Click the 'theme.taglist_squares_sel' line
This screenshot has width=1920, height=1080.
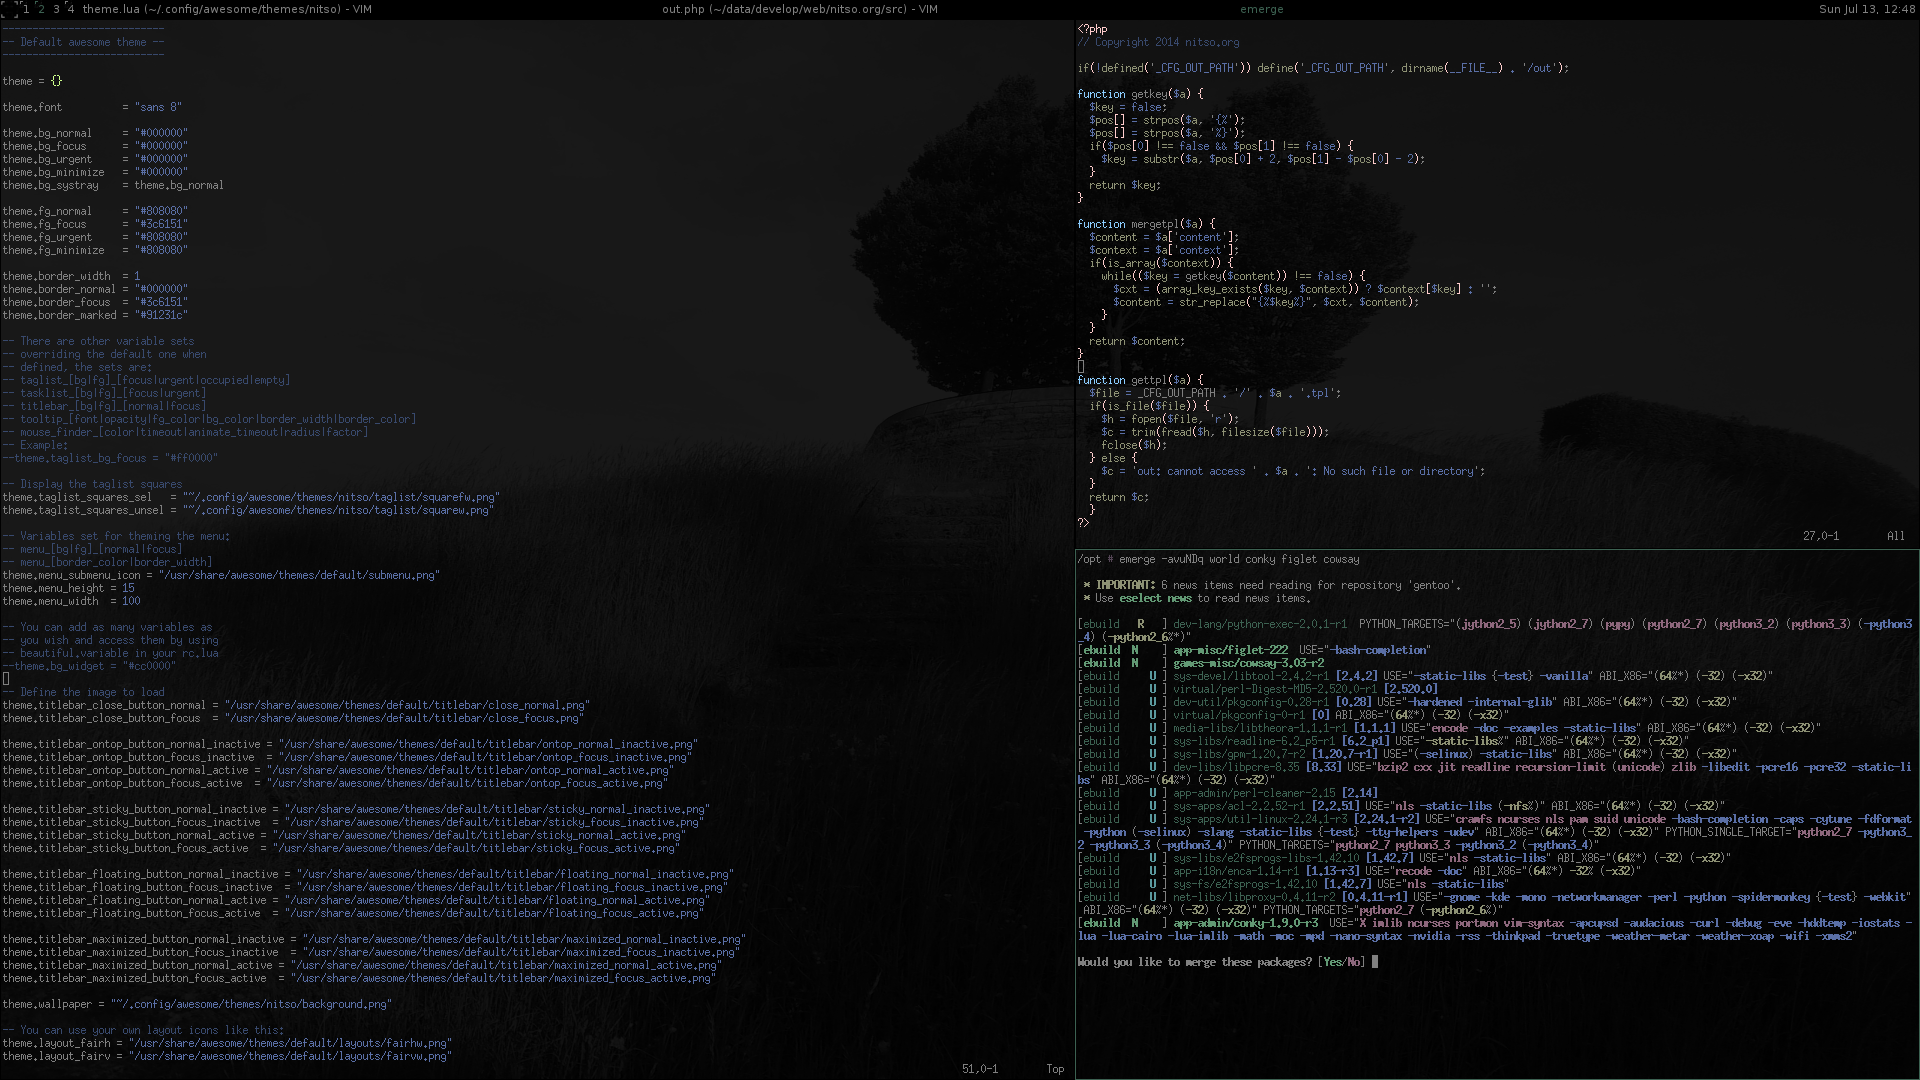pyautogui.click(x=251, y=497)
